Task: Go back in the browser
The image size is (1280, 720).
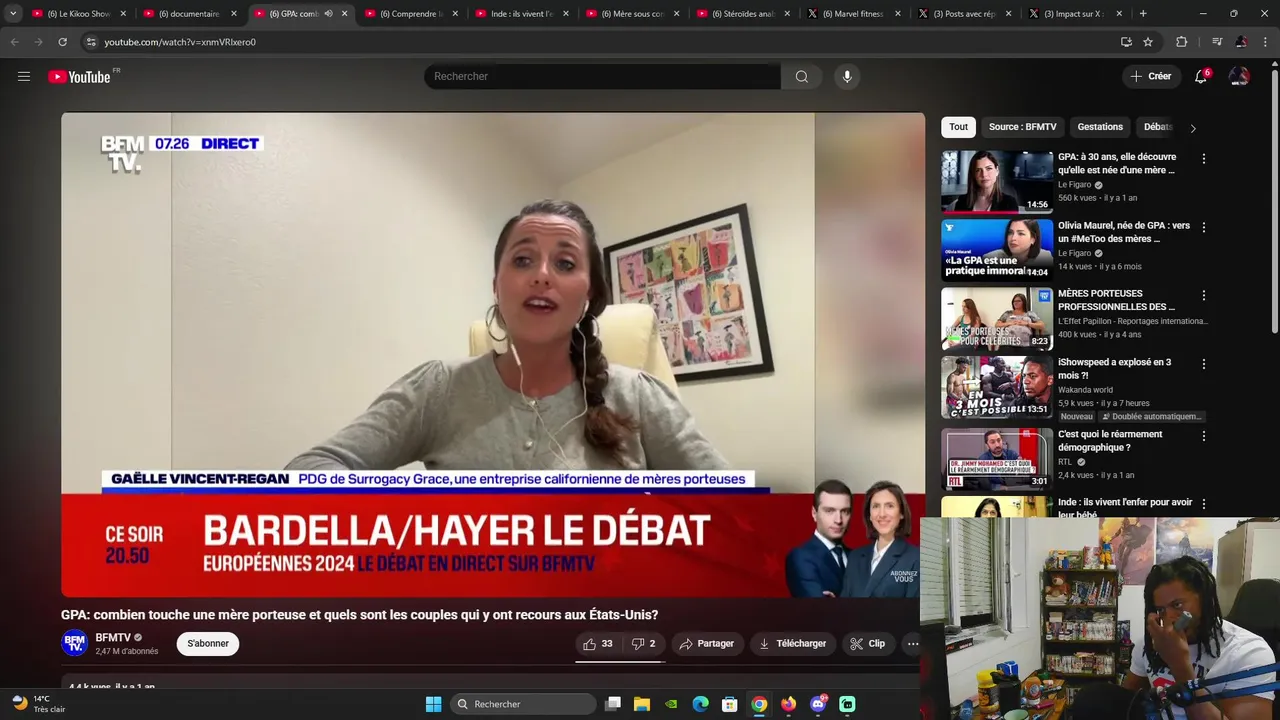Action: tap(14, 42)
